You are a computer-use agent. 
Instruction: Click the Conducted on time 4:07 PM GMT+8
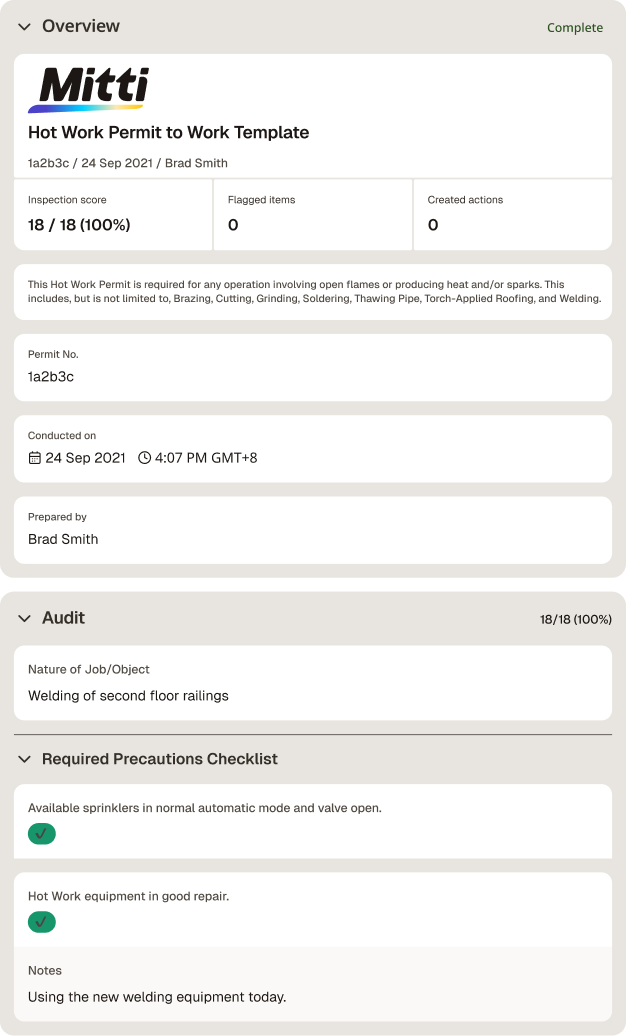[206, 458]
